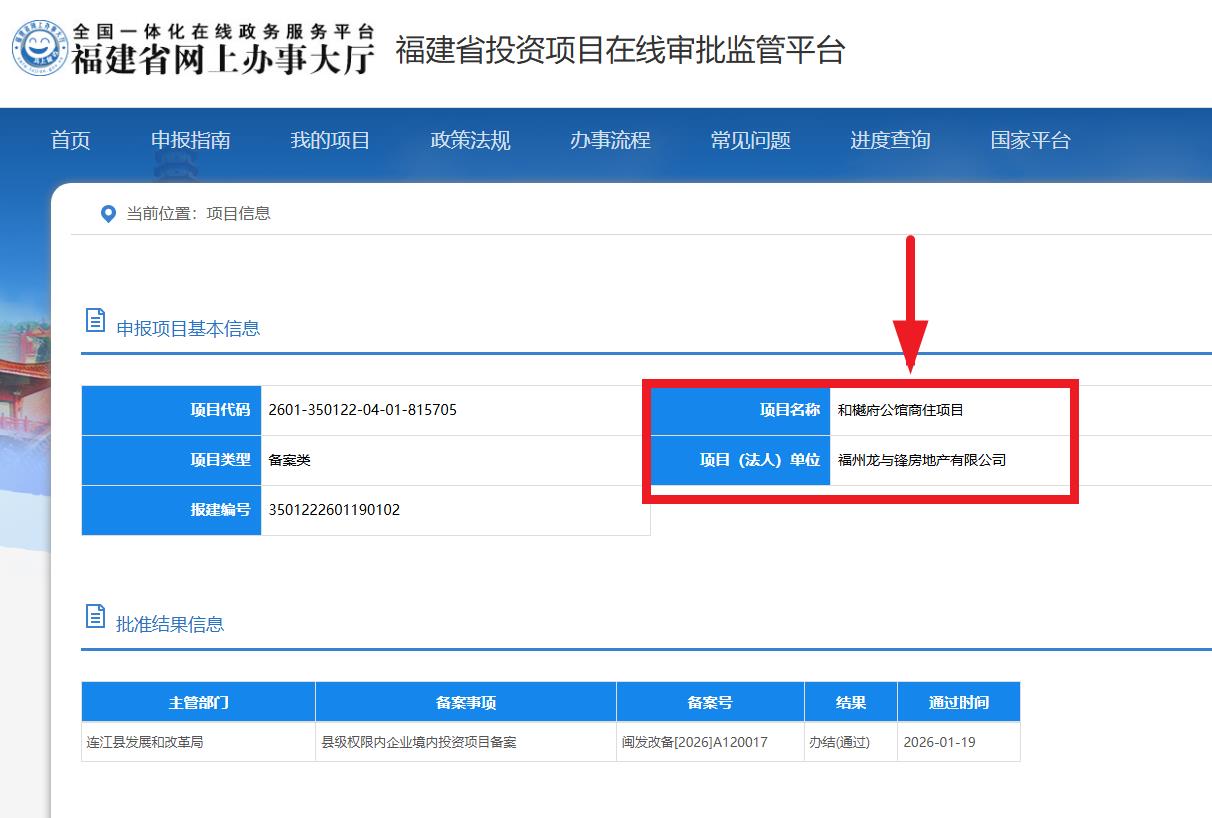Click the project name 和樾府公馆商住项目

coord(901,410)
